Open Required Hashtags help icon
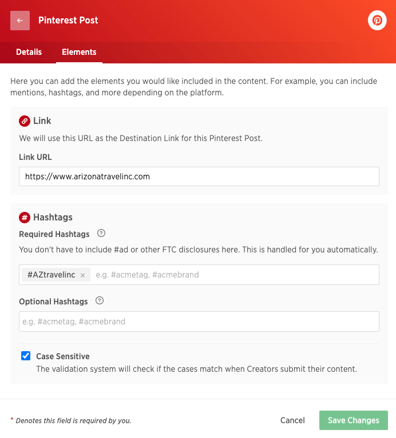This screenshot has width=396, height=438. point(101,233)
